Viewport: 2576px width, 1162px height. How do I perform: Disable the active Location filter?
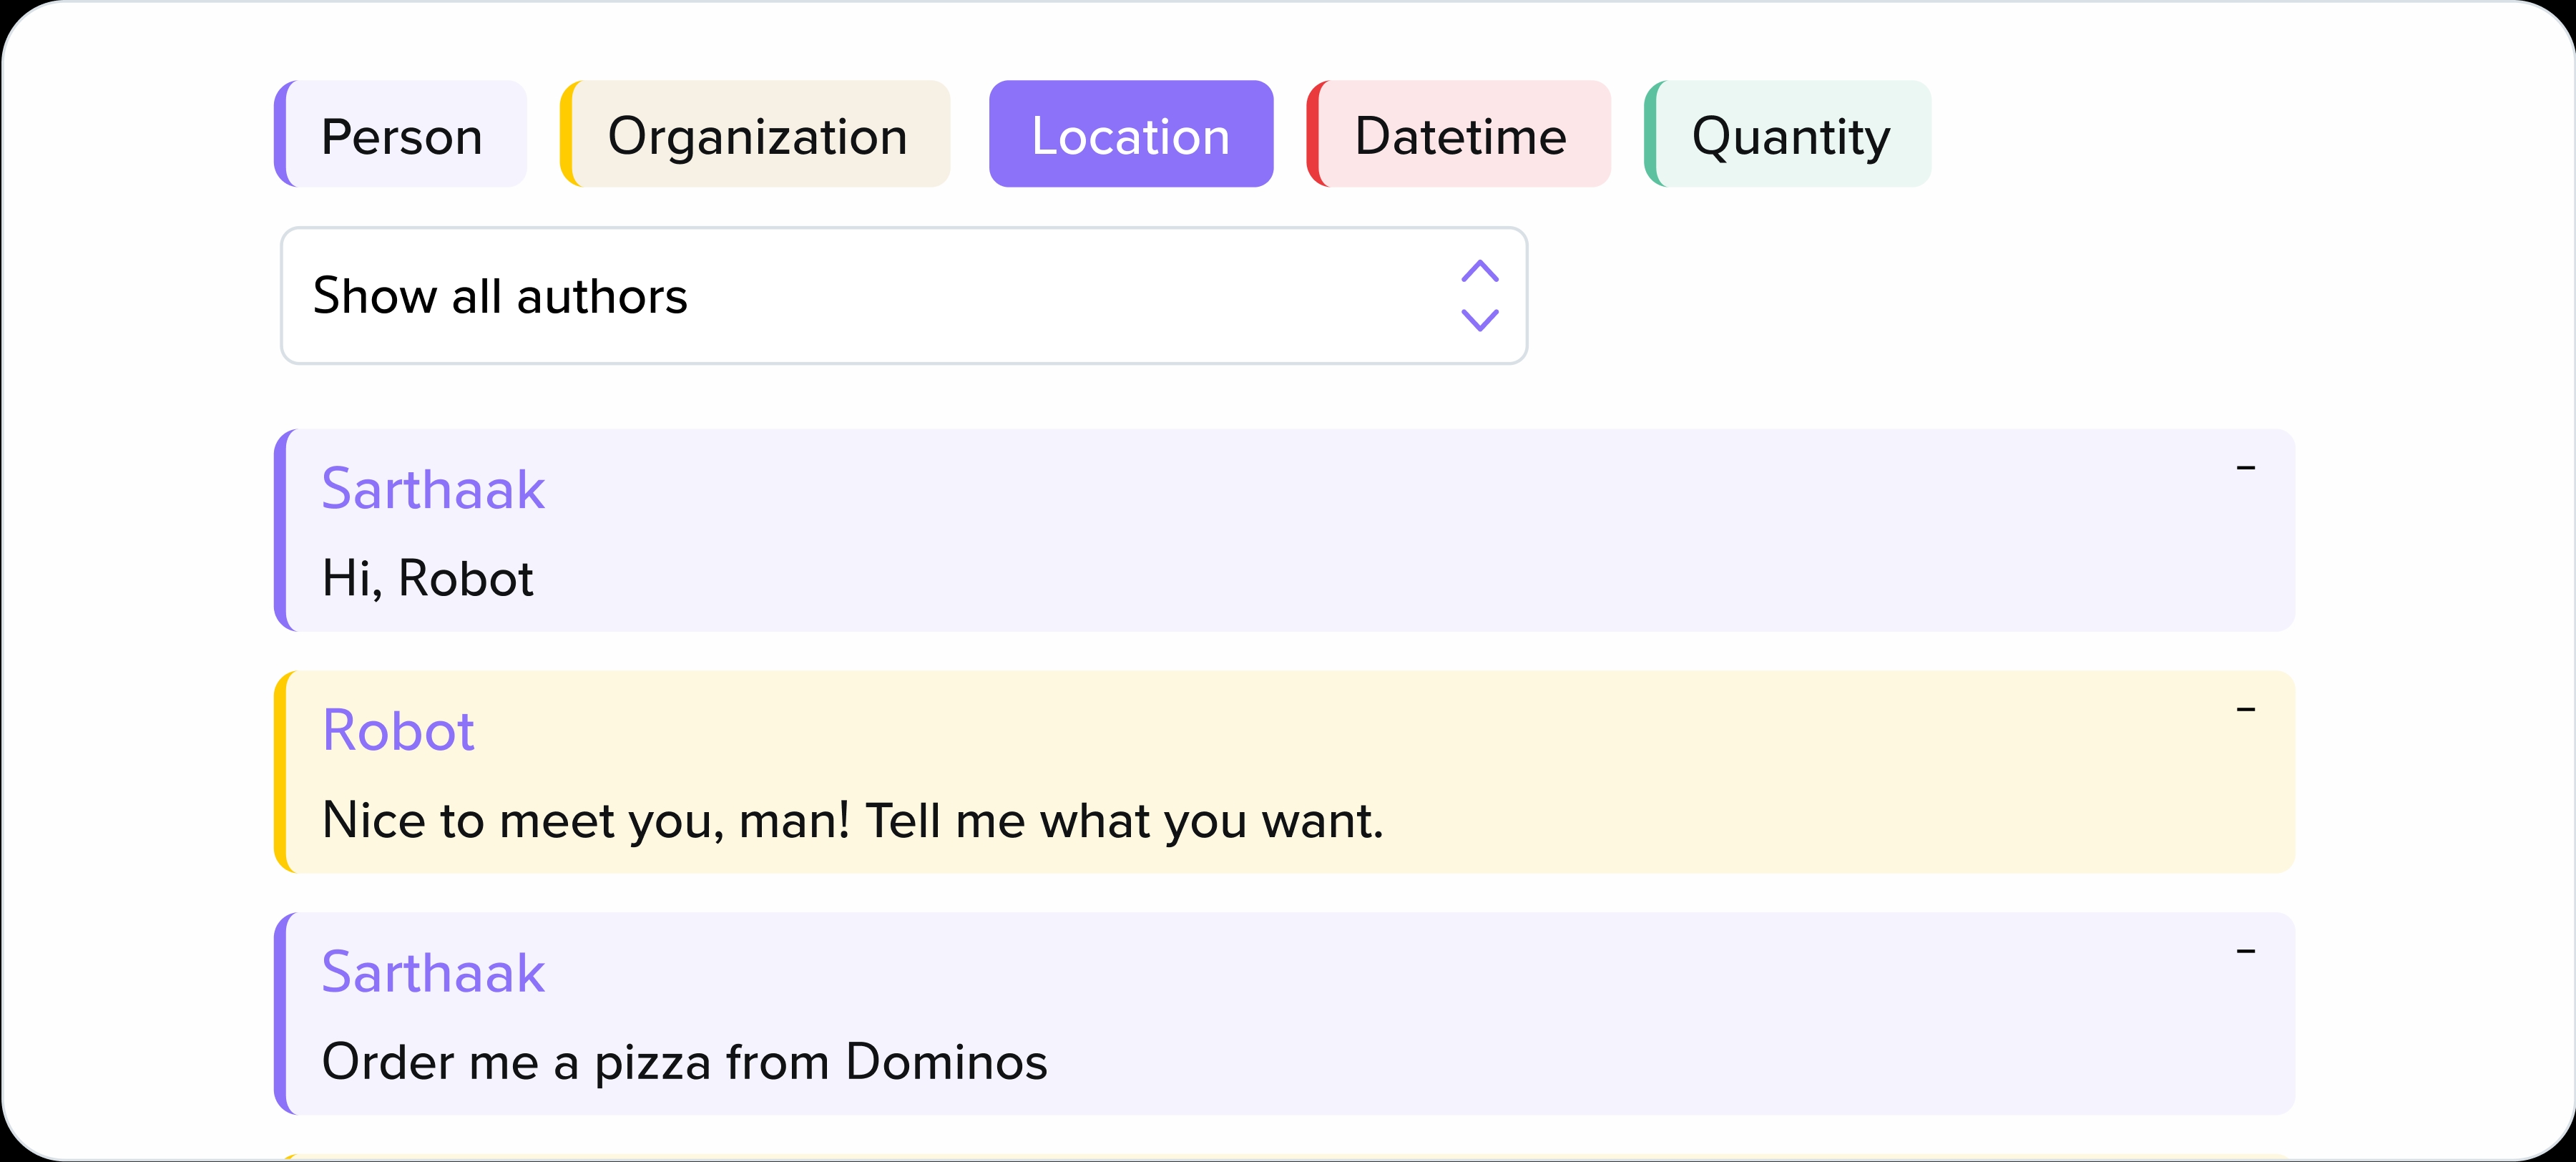(1130, 135)
